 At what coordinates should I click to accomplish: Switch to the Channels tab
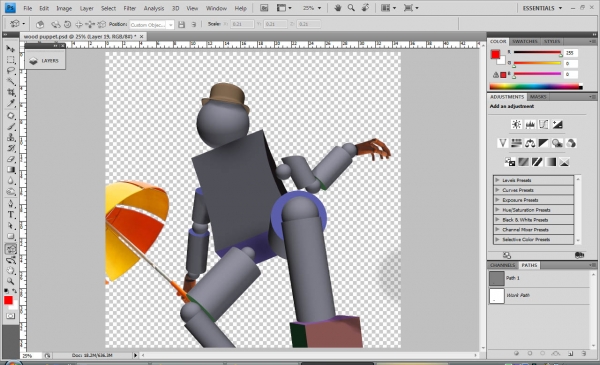[x=502, y=265]
